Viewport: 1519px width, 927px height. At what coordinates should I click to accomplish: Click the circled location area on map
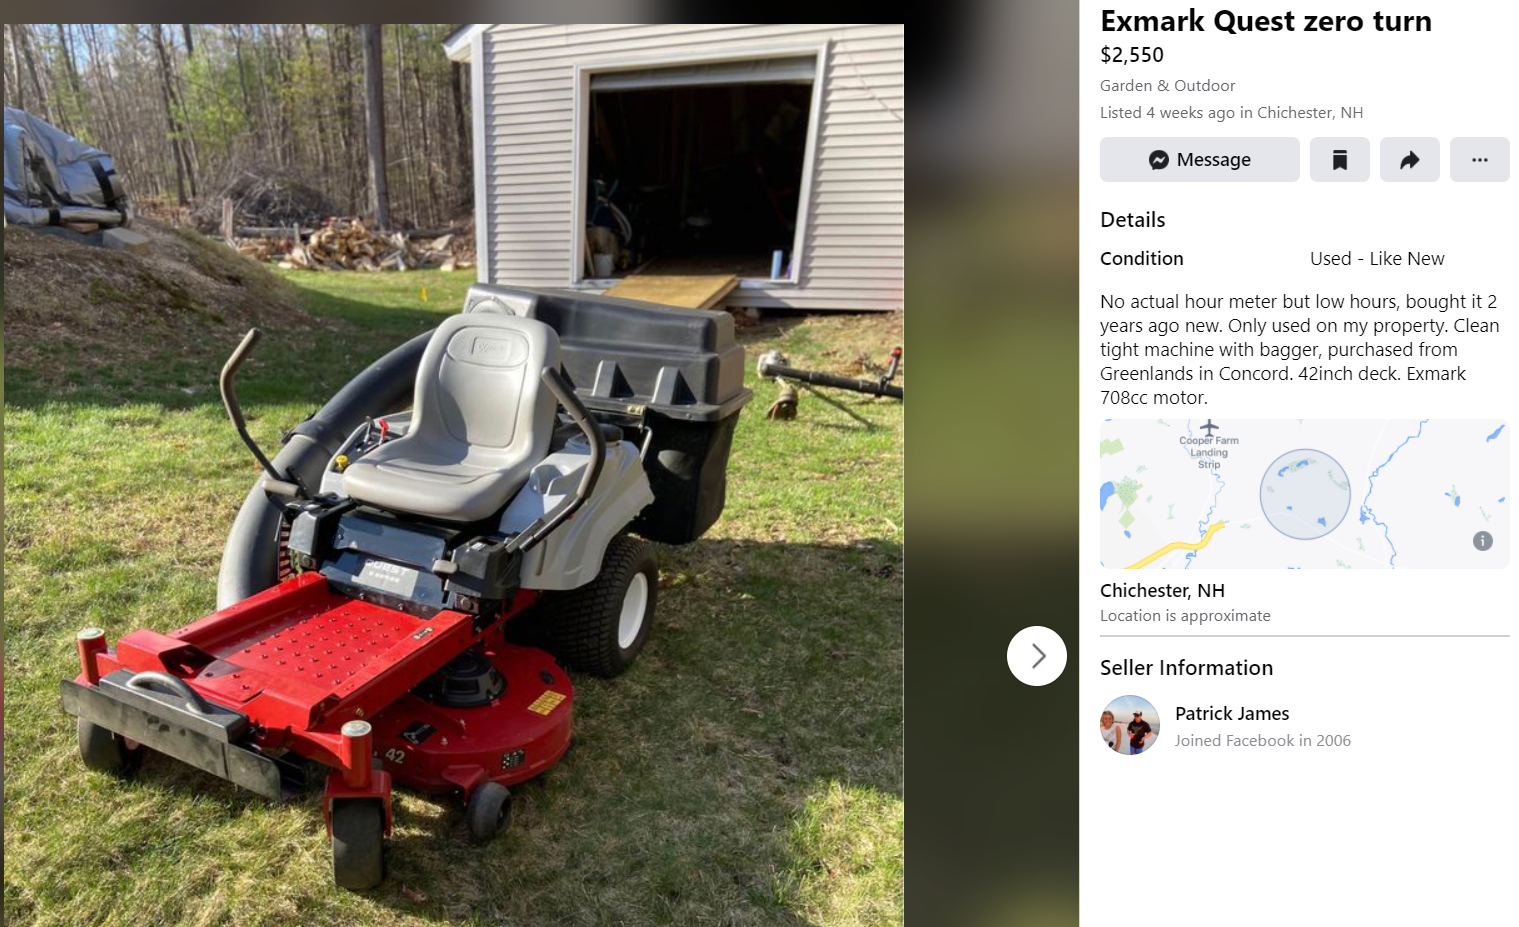(x=1305, y=494)
